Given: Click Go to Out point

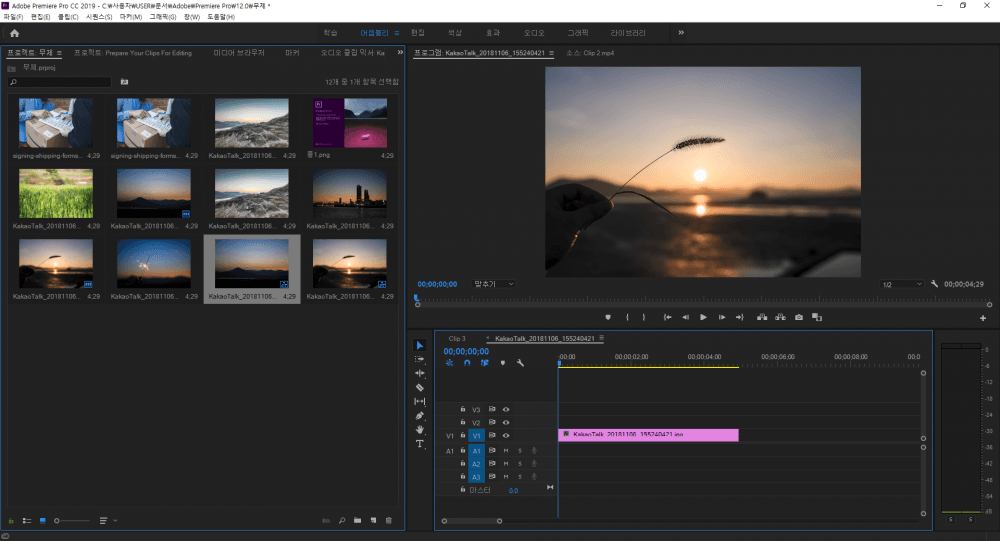Looking at the screenshot, I should (740, 317).
